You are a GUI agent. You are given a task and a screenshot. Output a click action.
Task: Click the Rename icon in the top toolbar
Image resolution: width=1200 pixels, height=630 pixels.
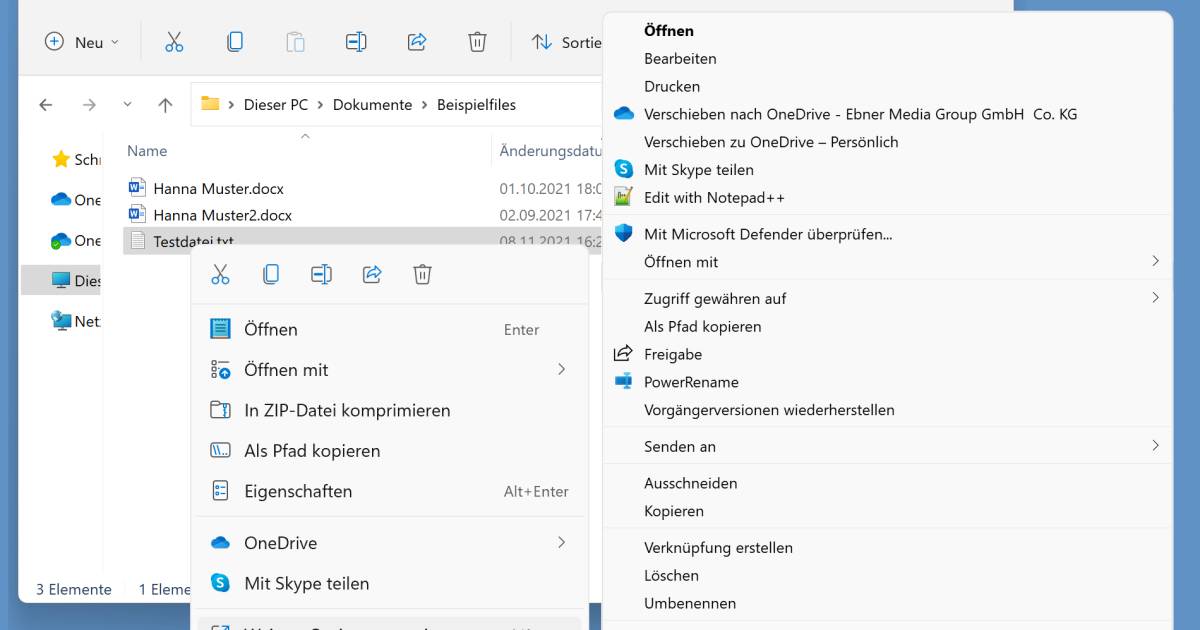point(356,42)
